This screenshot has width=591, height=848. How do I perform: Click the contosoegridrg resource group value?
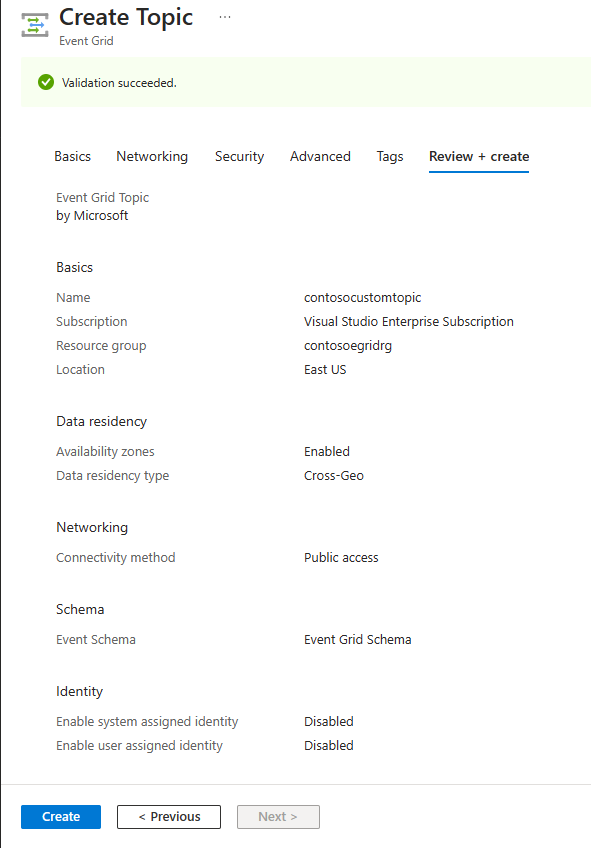coord(348,346)
